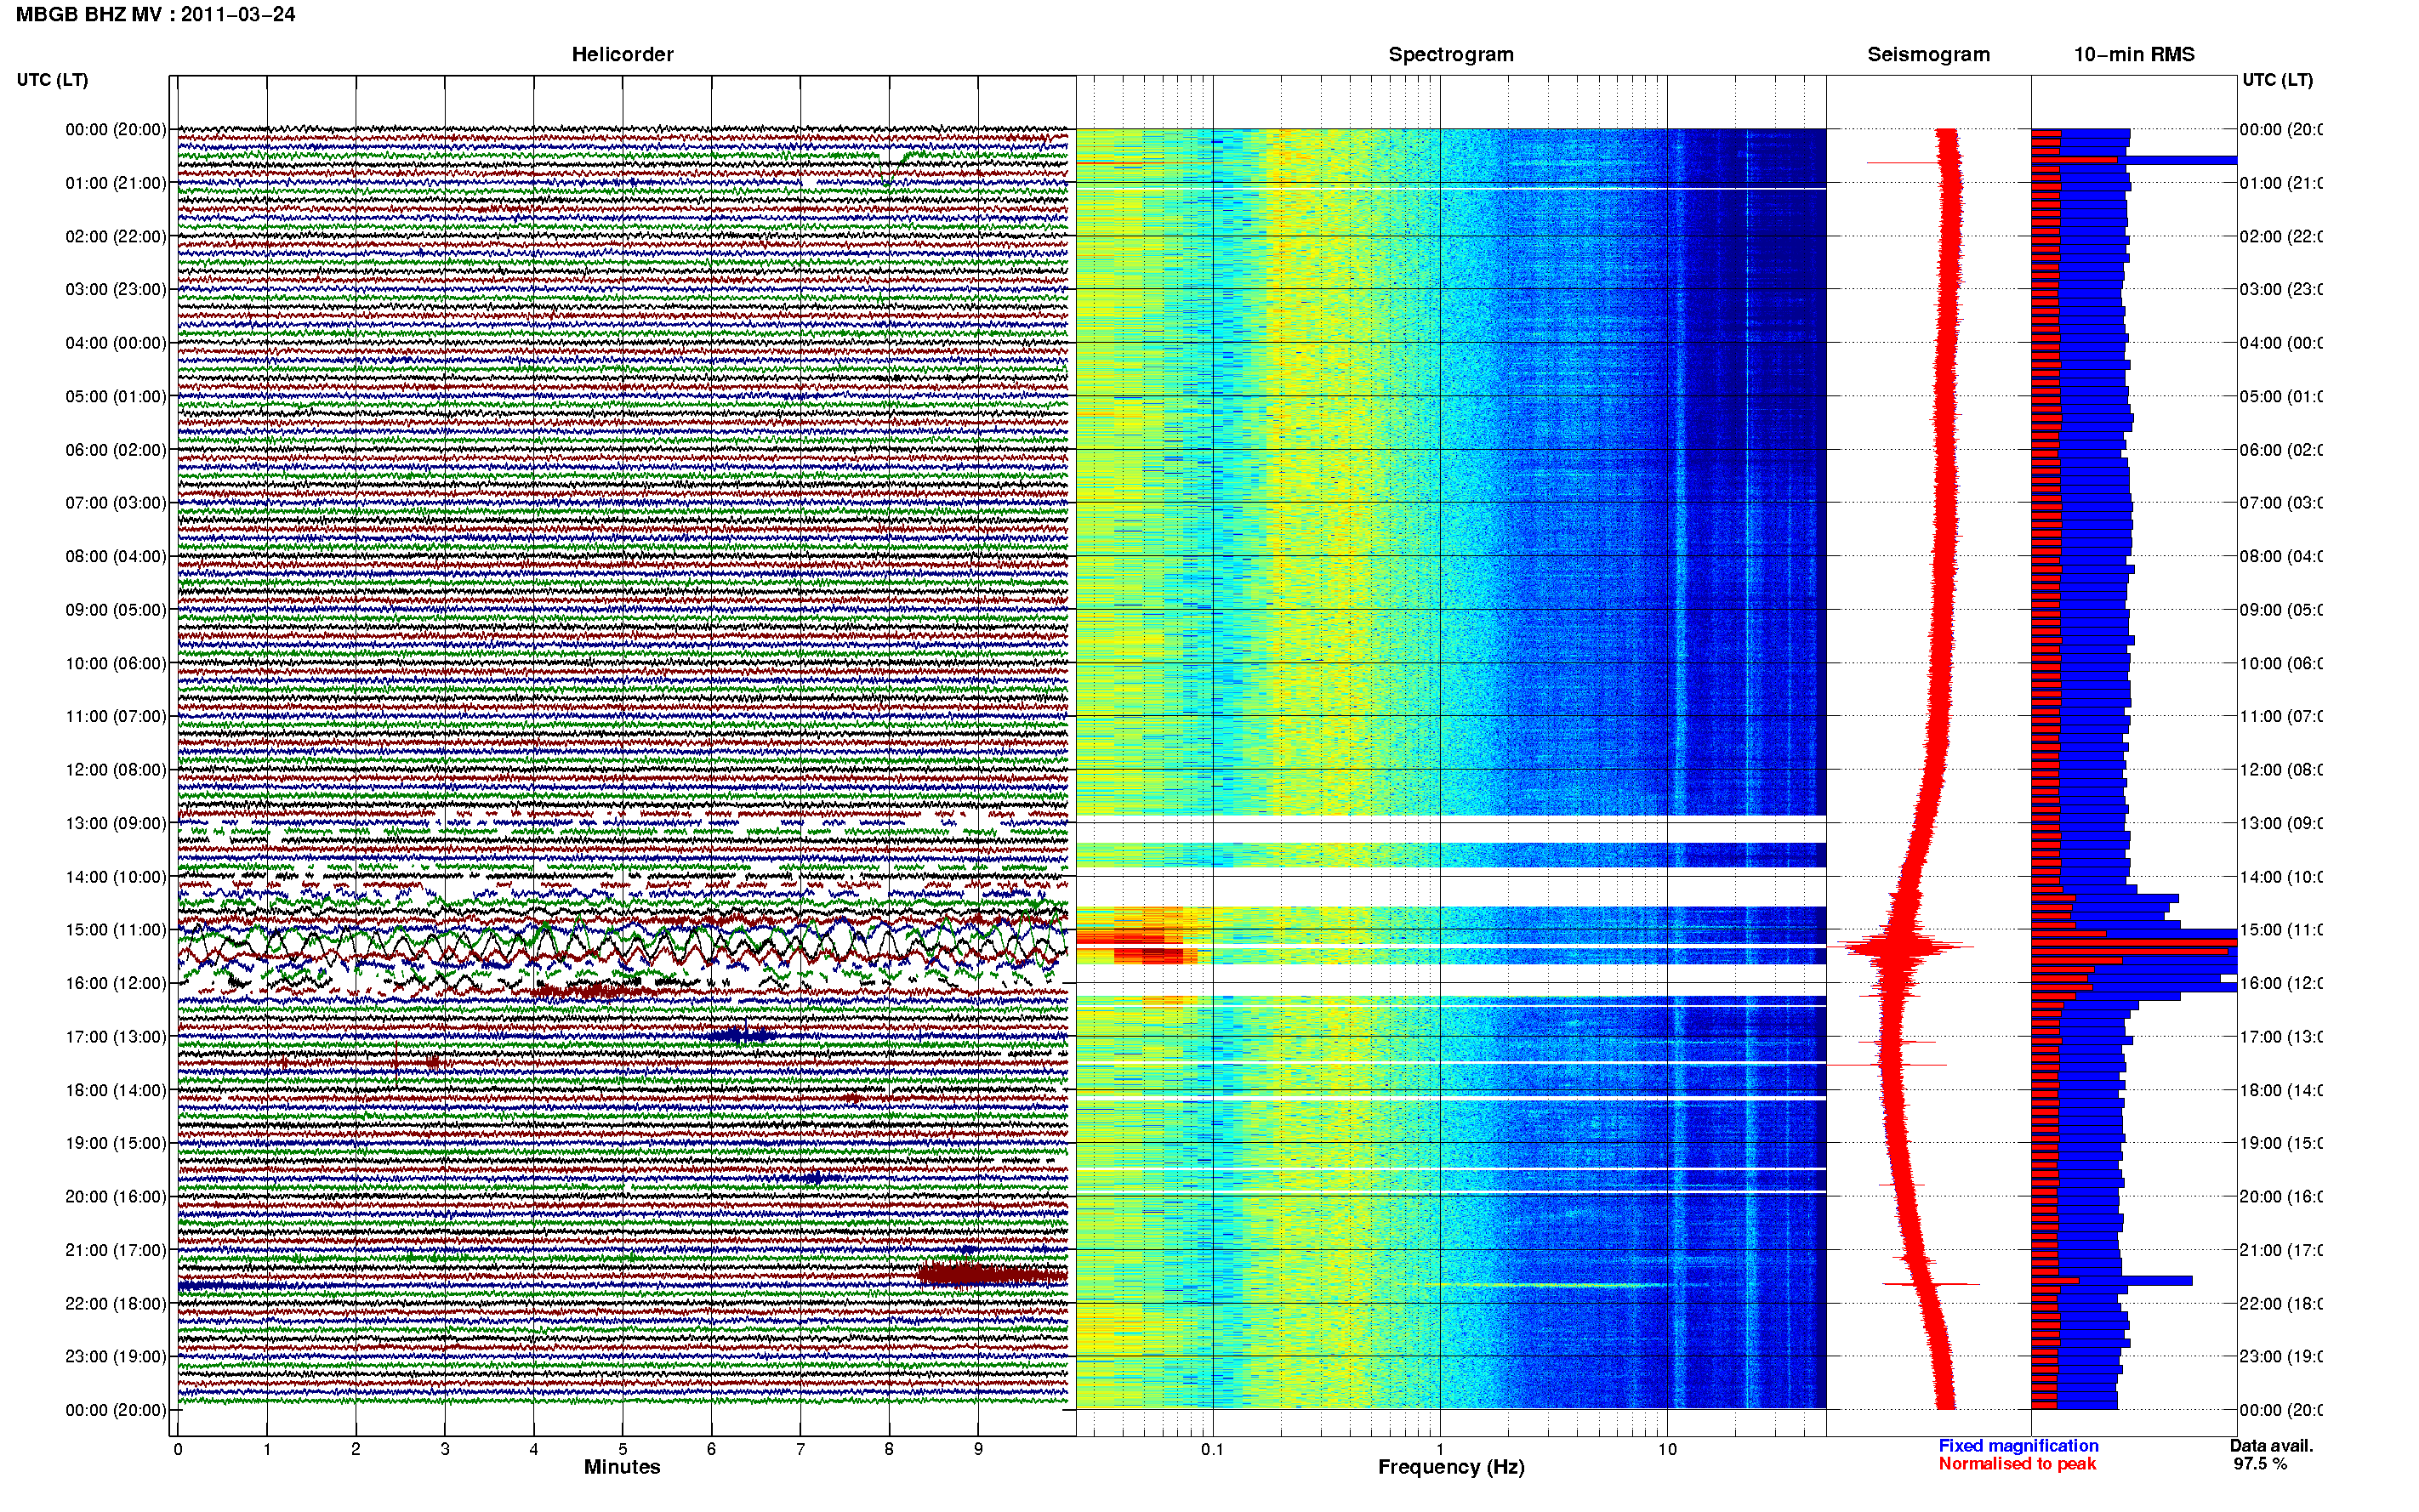Click the '97.5 %' availability value
2419x1512 pixels.
coord(2260,1464)
